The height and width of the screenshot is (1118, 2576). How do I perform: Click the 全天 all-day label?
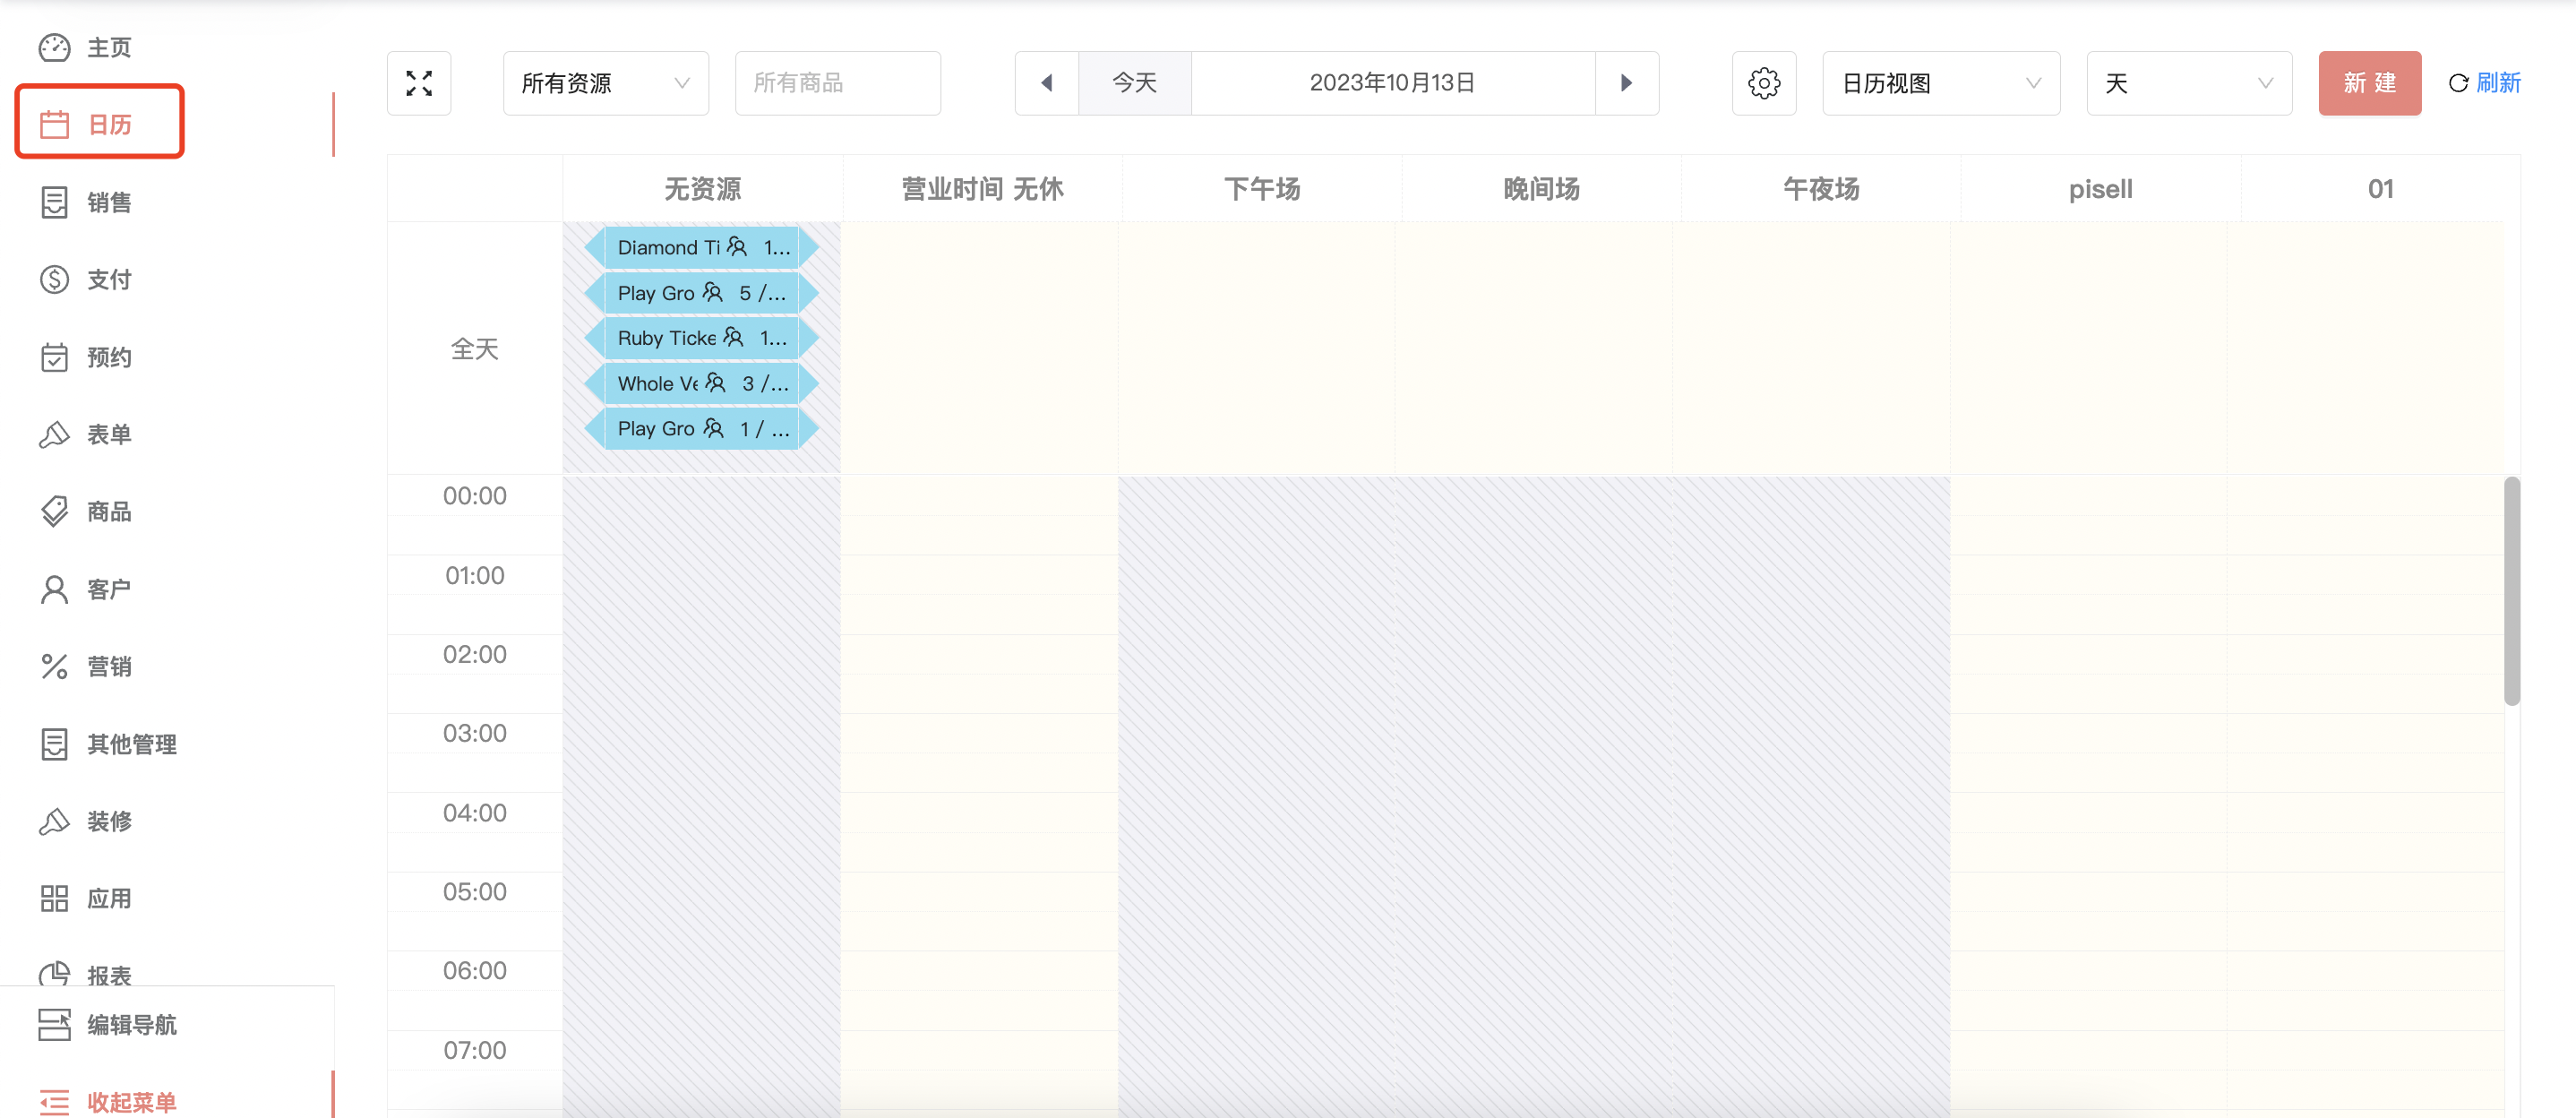475,349
